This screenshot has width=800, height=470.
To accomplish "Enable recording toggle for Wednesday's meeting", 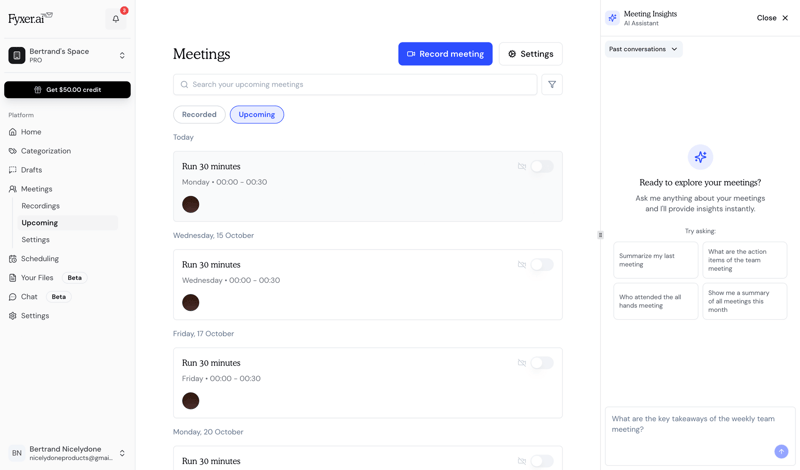I will coord(541,265).
